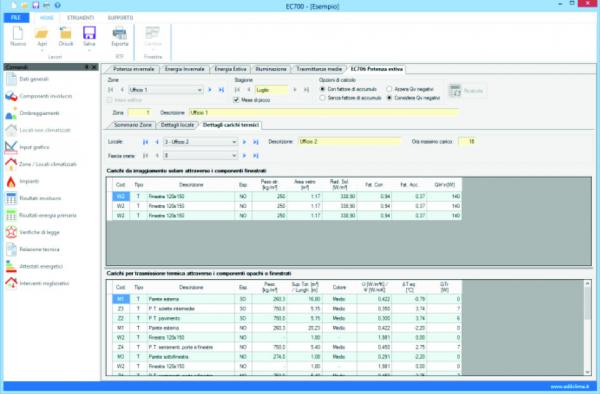Viewport: 600px width, 394px height.
Task: Click the Stagione field showing Luglio
Action: coord(271,90)
